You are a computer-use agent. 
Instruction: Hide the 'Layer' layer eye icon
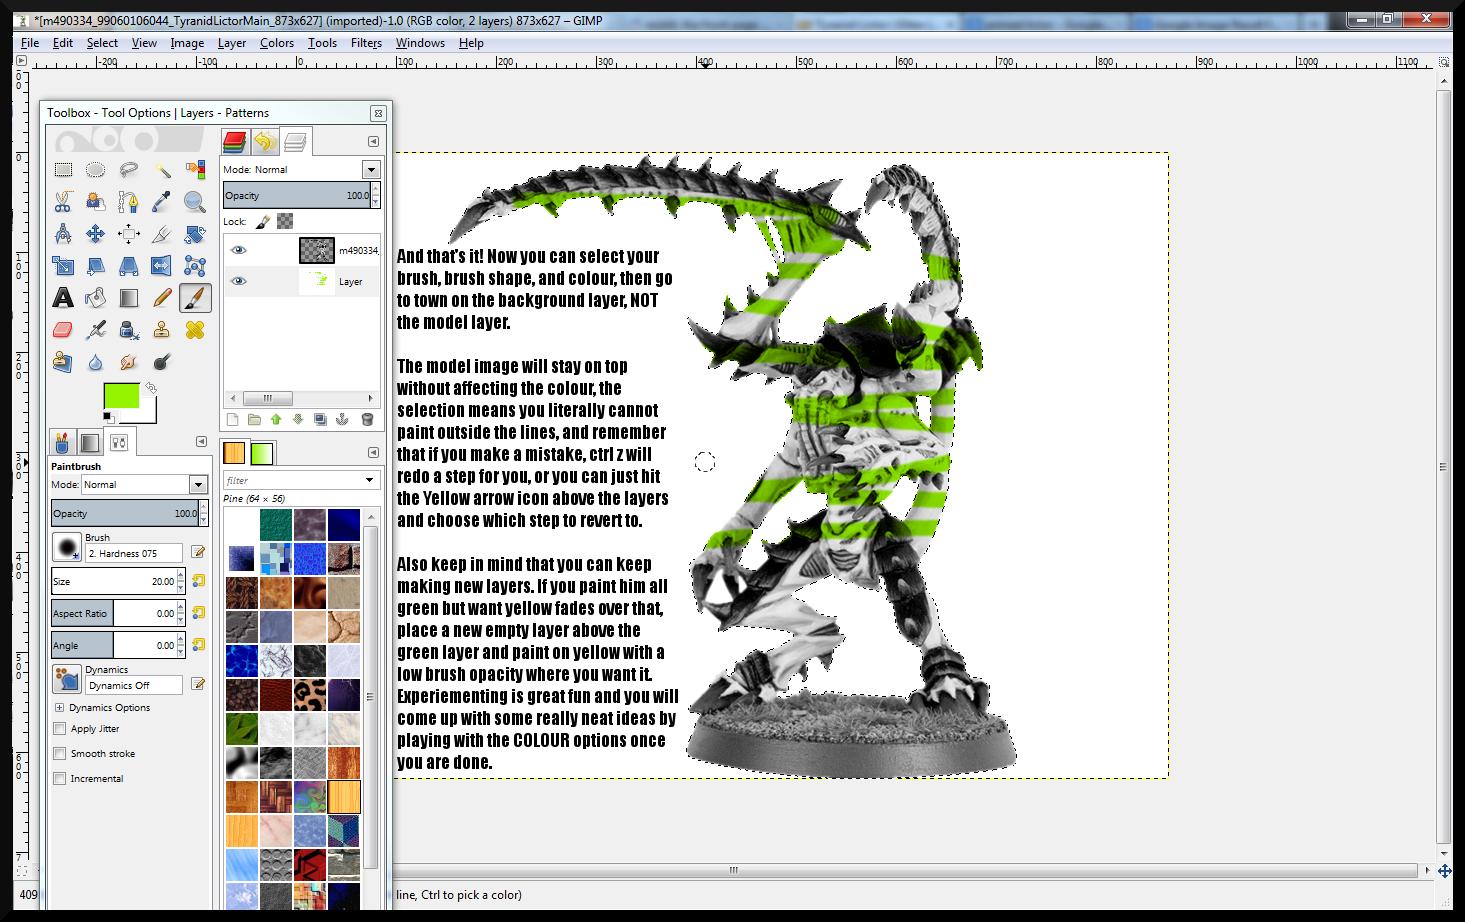point(238,282)
